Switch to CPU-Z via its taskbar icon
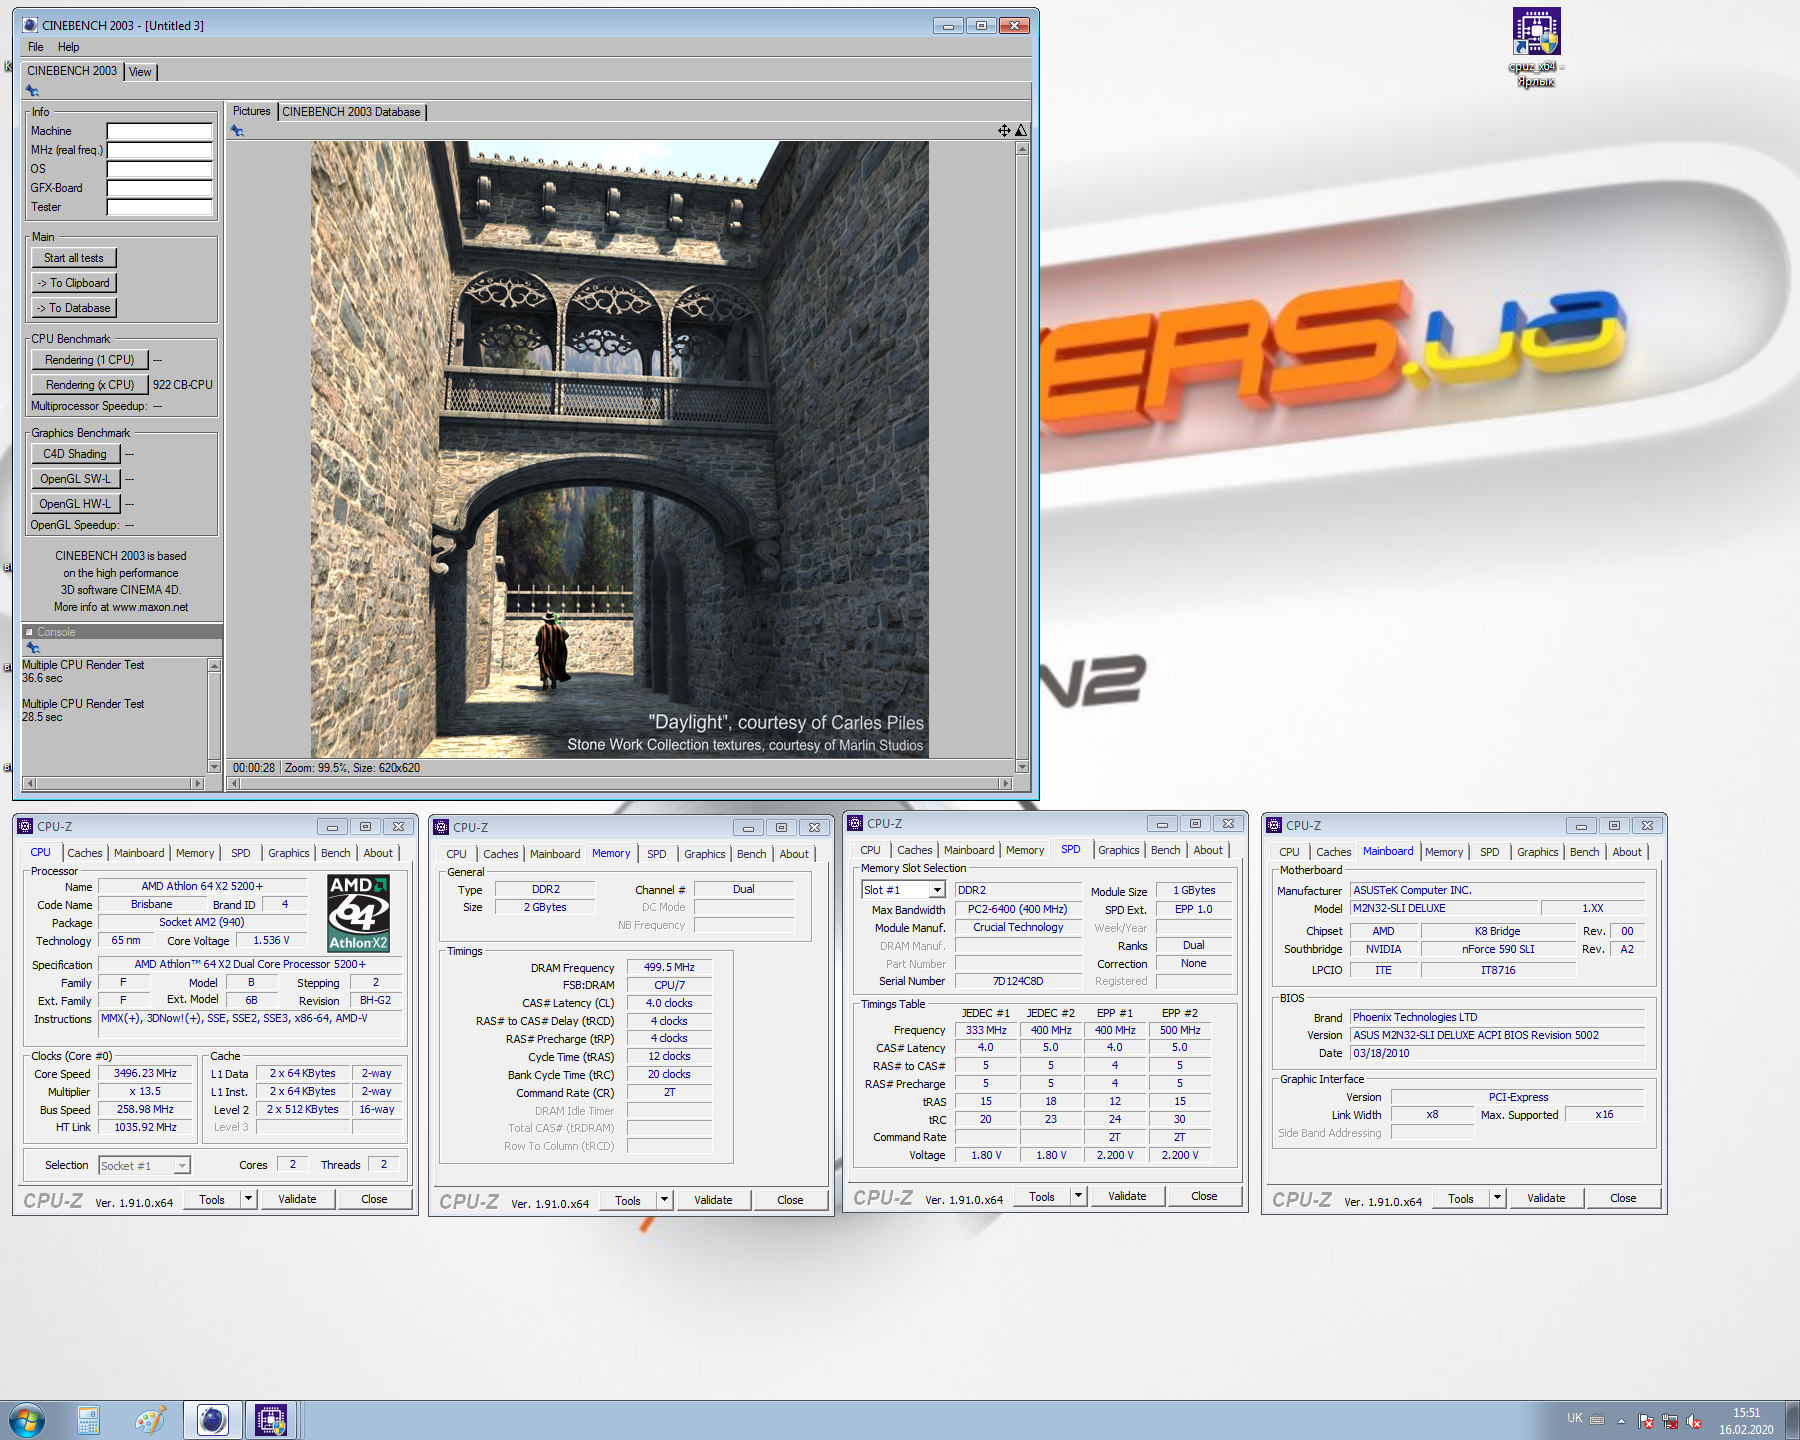 (x=271, y=1420)
